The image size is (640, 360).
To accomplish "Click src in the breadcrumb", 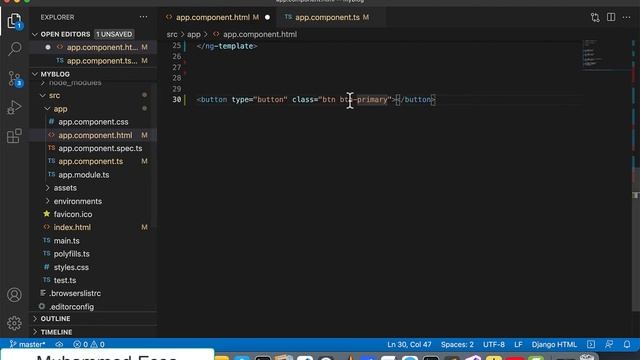I will 172,34.
